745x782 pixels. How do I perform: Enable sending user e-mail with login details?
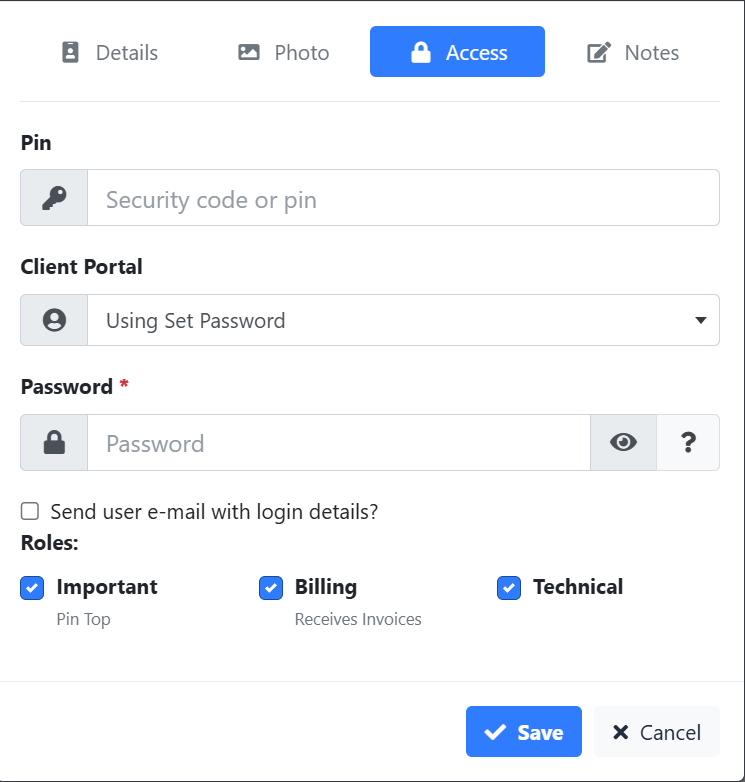click(30, 512)
